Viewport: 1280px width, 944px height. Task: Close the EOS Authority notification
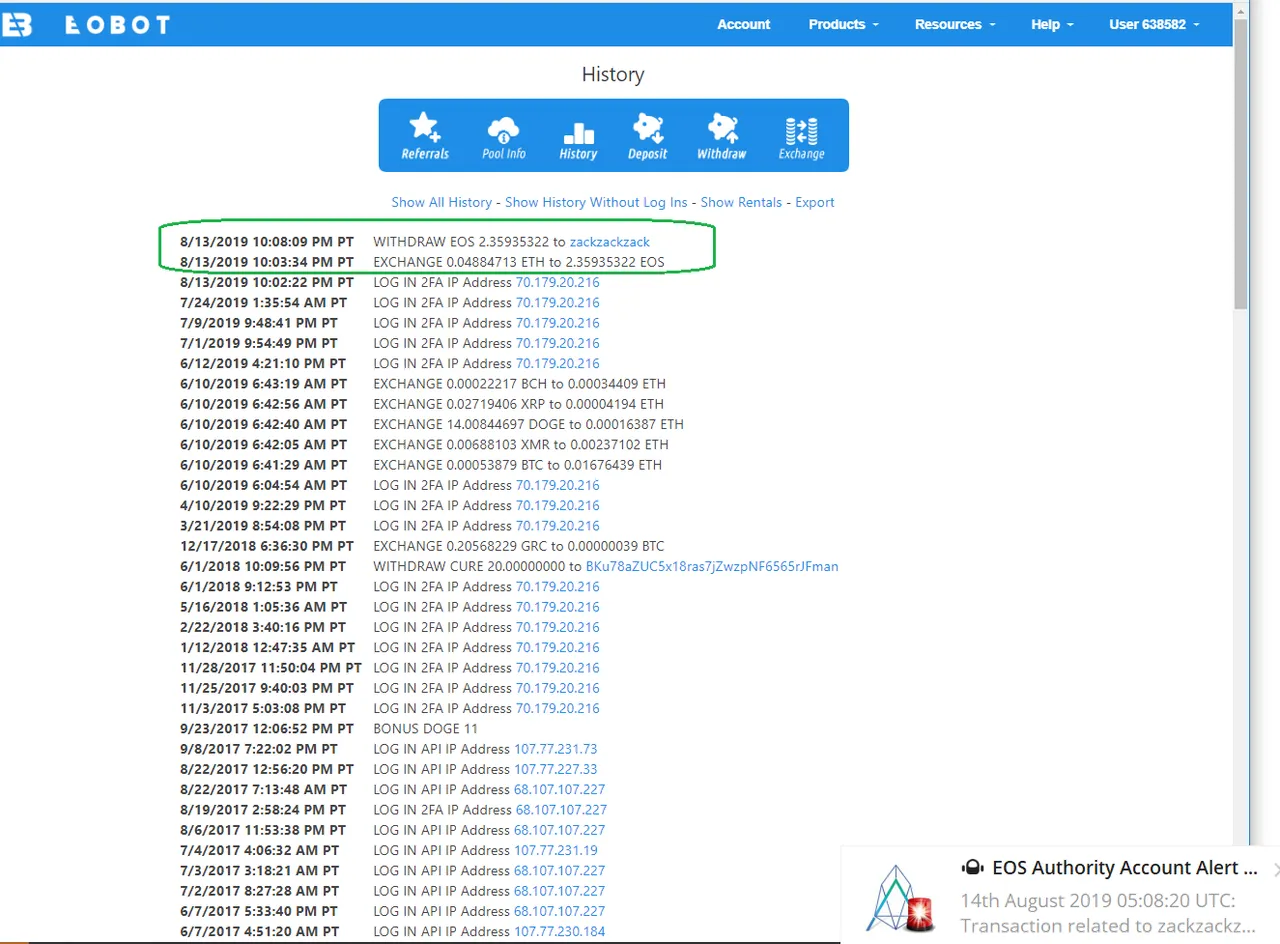tap(1275, 870)
